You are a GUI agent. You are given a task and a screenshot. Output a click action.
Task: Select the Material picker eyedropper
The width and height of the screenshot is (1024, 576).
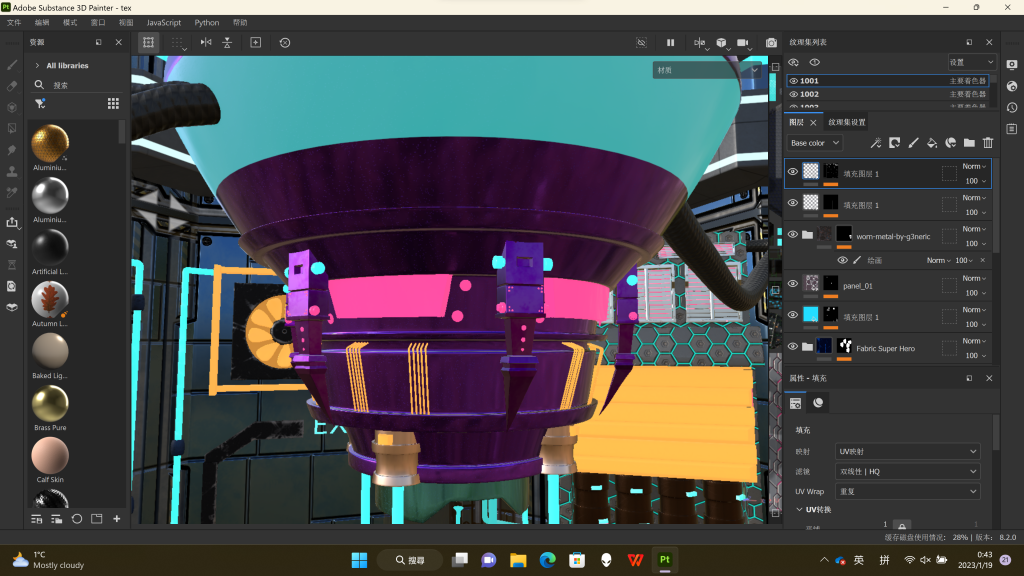pyautogui.click(x=12, y=193)
